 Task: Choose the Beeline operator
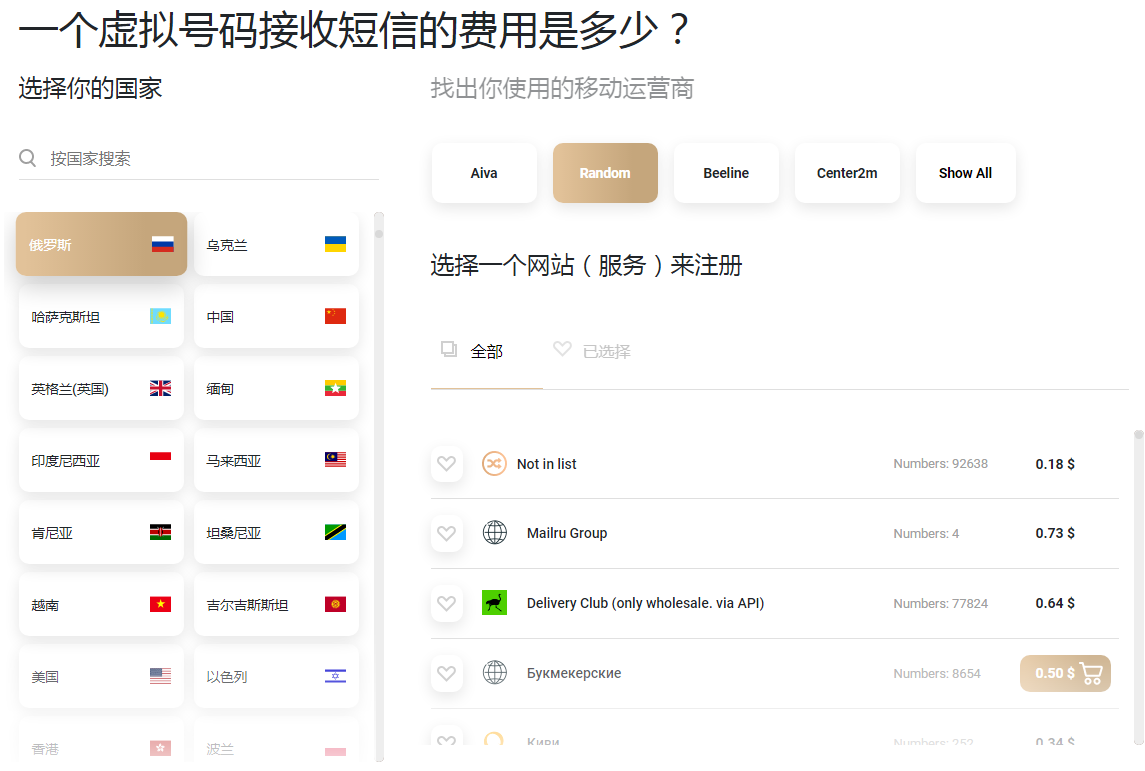(x=726, y=173)
